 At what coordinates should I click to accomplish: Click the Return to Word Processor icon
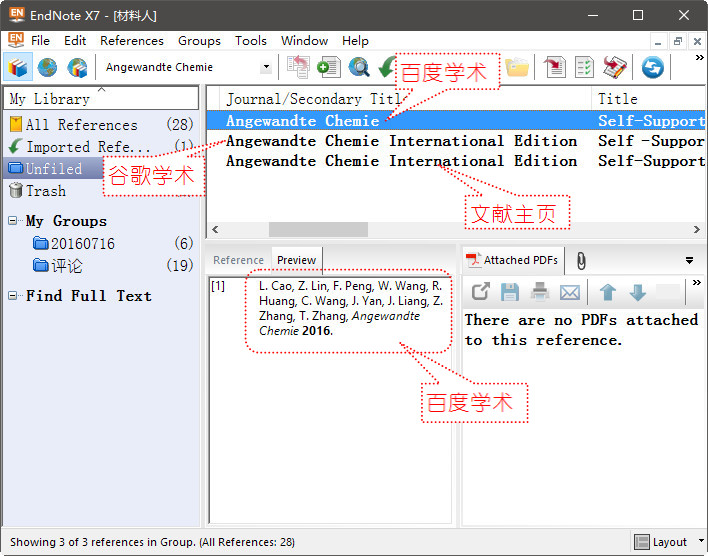(x=615, y=67)
